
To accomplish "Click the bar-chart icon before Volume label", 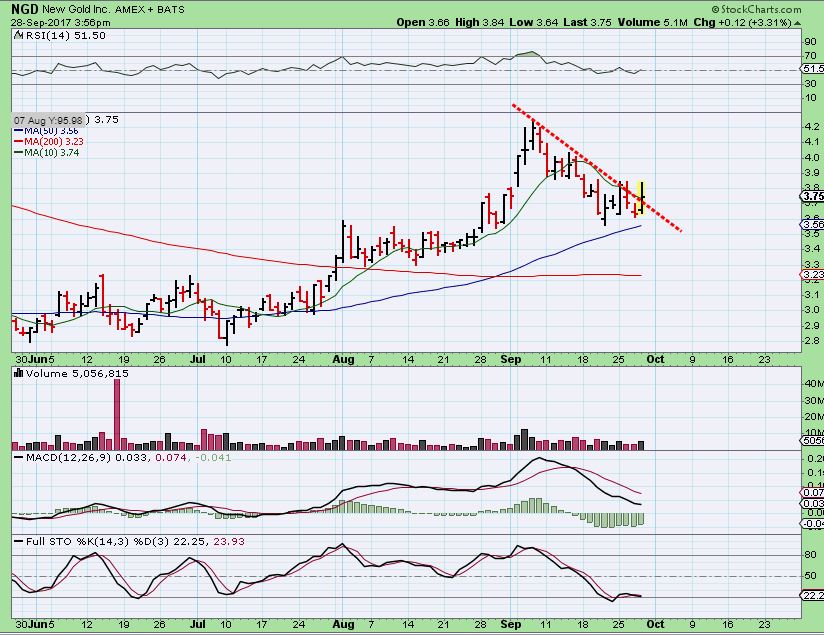I will pyautogui.click(x=19, y=373).
